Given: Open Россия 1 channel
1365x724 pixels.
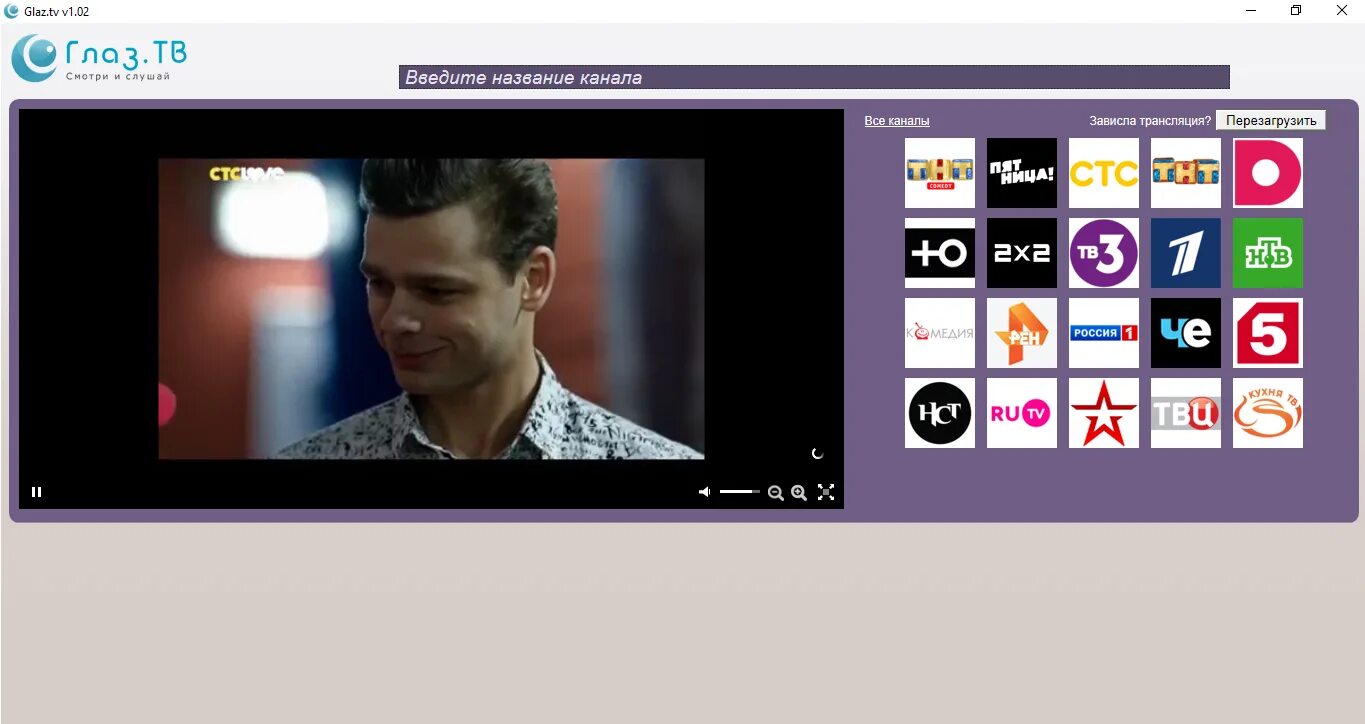Looking at the screenshot, I should click(1103, 333).
